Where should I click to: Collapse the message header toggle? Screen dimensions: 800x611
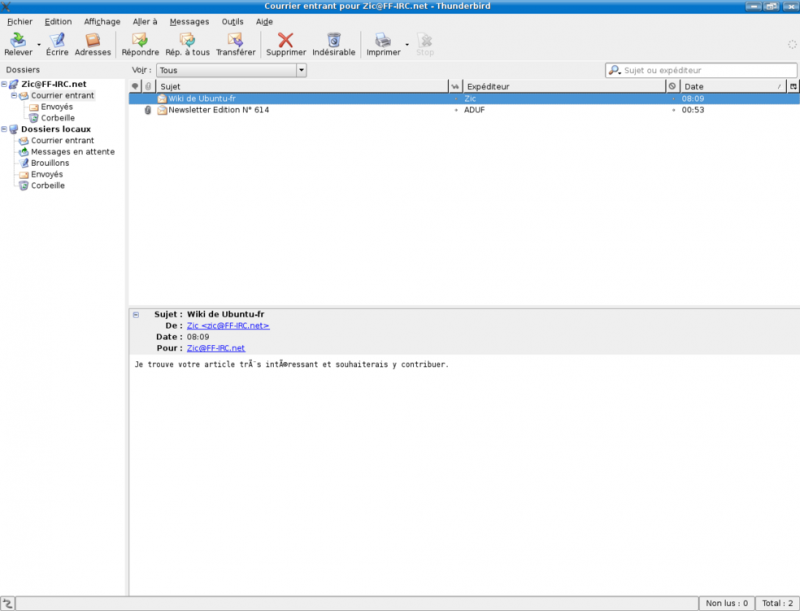[136, 314]
